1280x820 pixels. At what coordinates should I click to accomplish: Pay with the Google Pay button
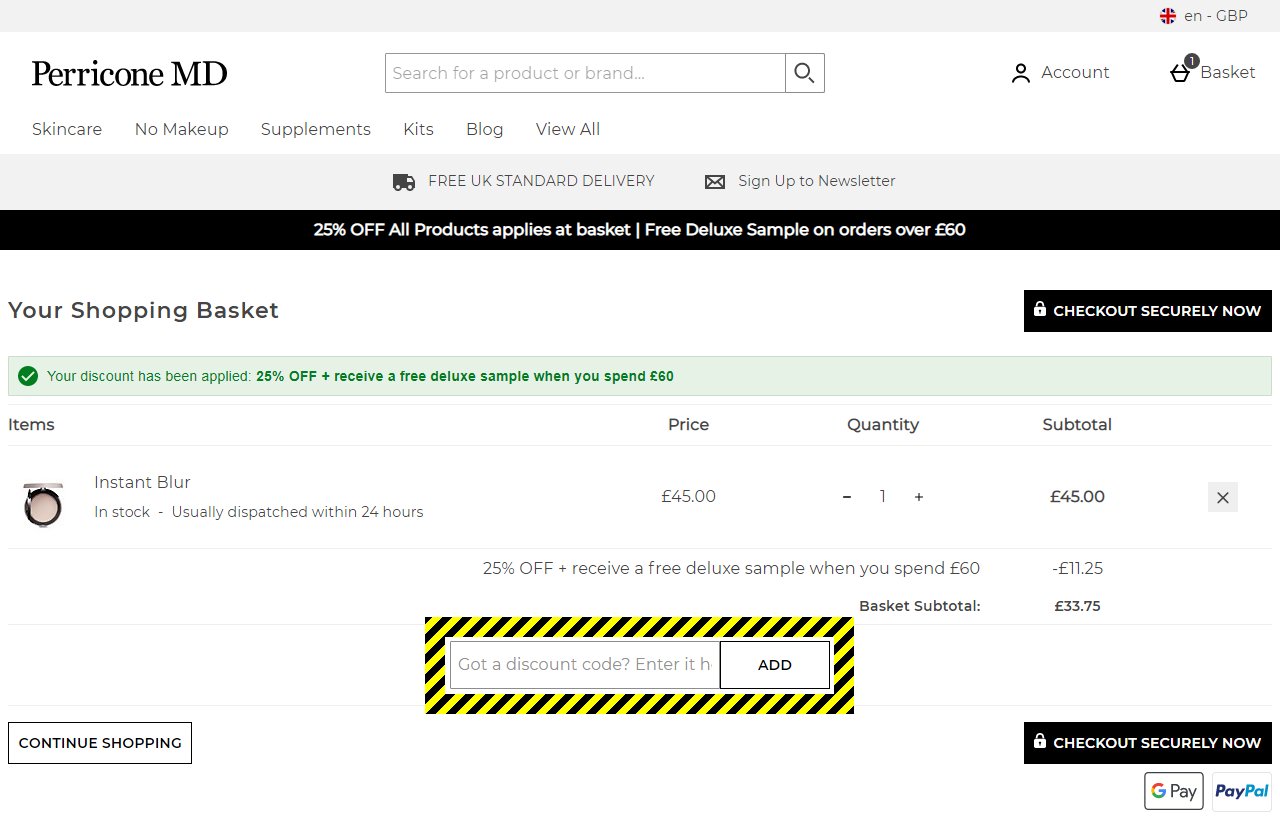coord(1174,791)
